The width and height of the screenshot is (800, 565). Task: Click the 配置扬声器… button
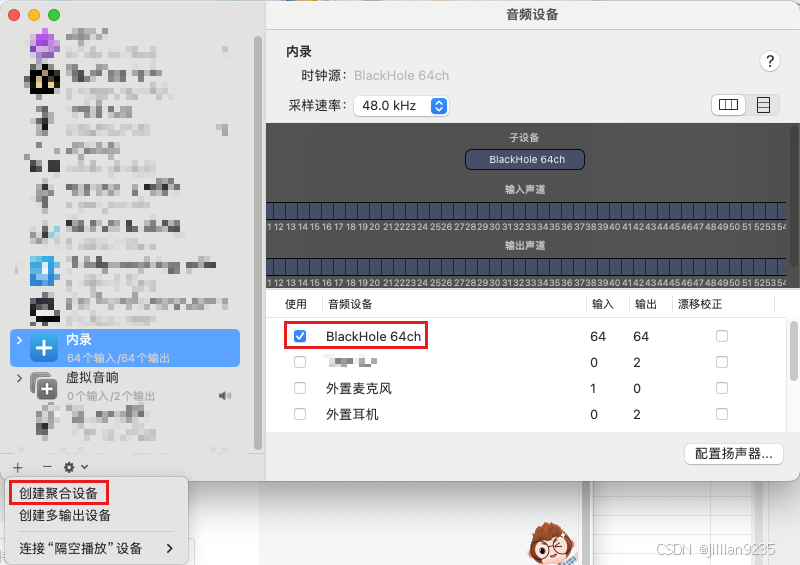[734, 453]
